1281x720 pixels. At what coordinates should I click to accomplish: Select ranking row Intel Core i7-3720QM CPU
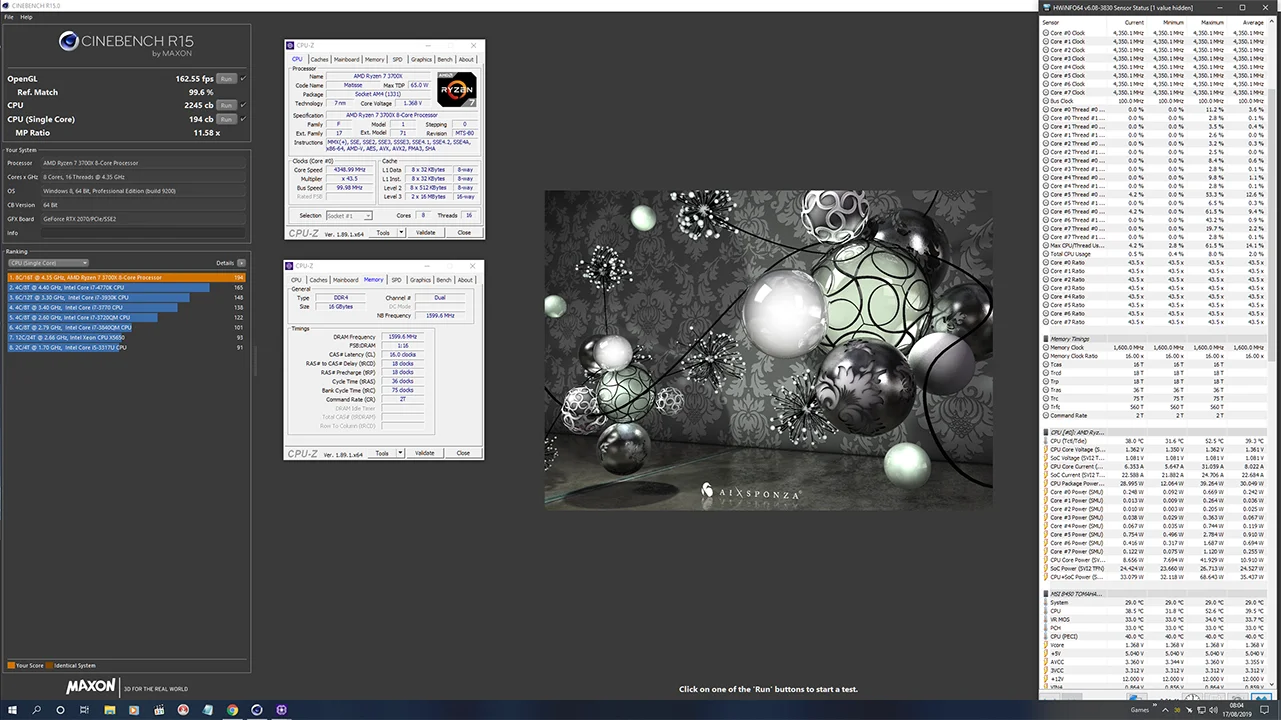[x=126, y=317]
